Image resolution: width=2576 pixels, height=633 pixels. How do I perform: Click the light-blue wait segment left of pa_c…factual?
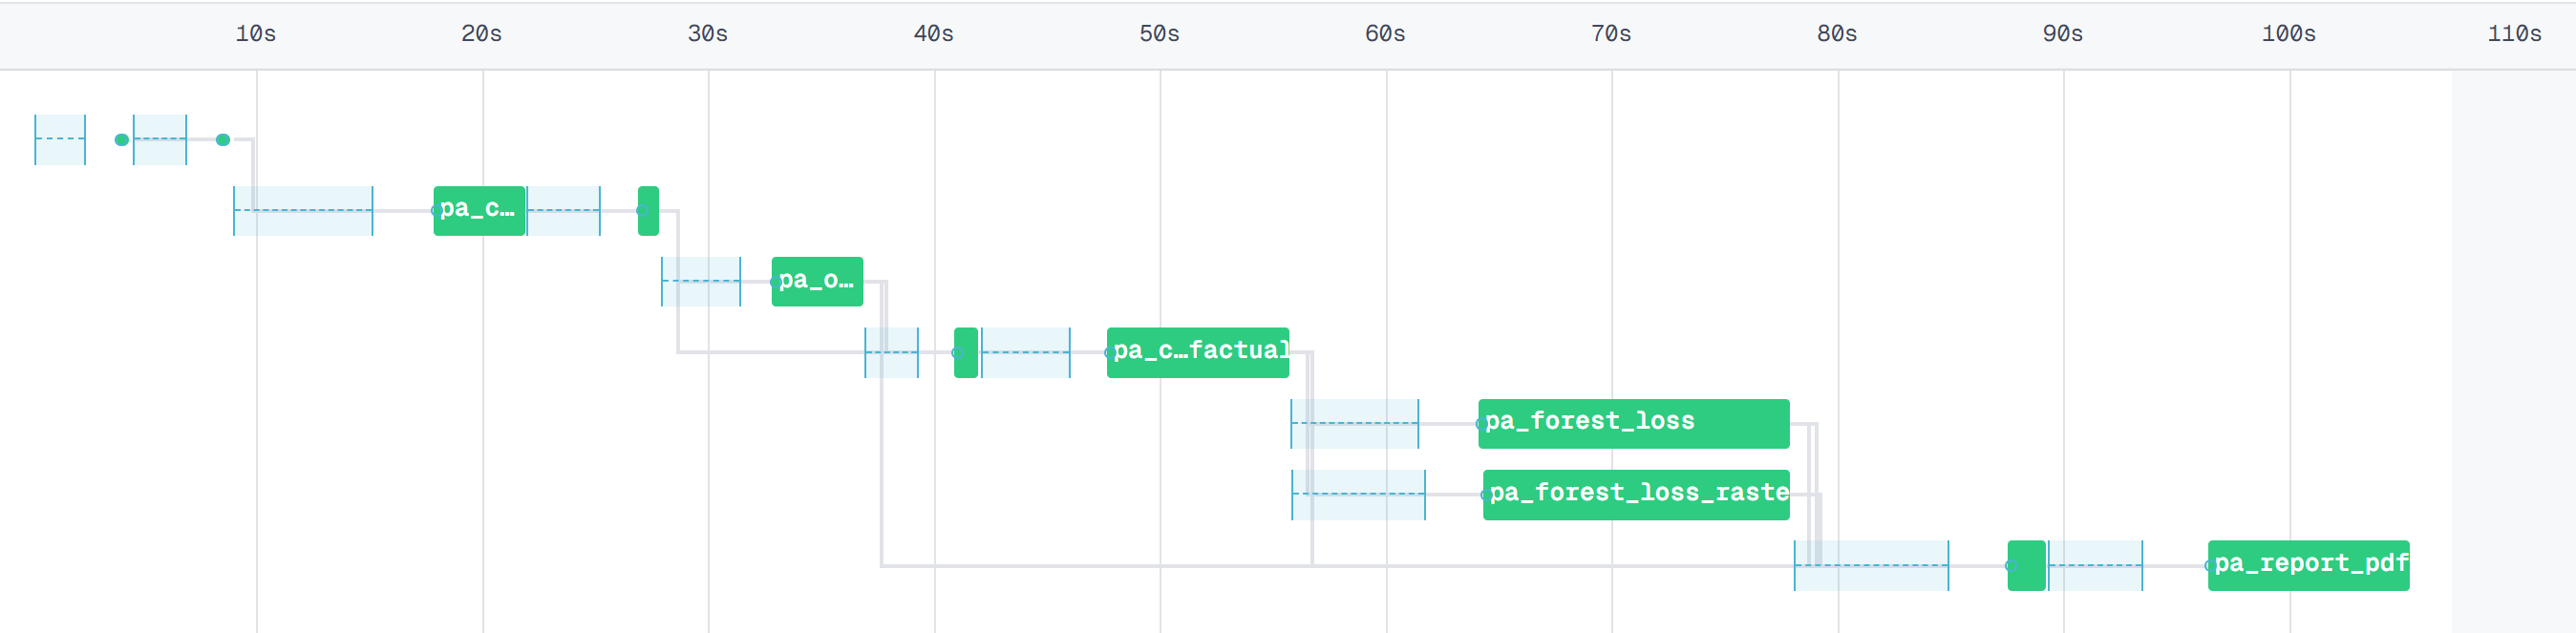pyautogui.click(x=1026, y=352)
